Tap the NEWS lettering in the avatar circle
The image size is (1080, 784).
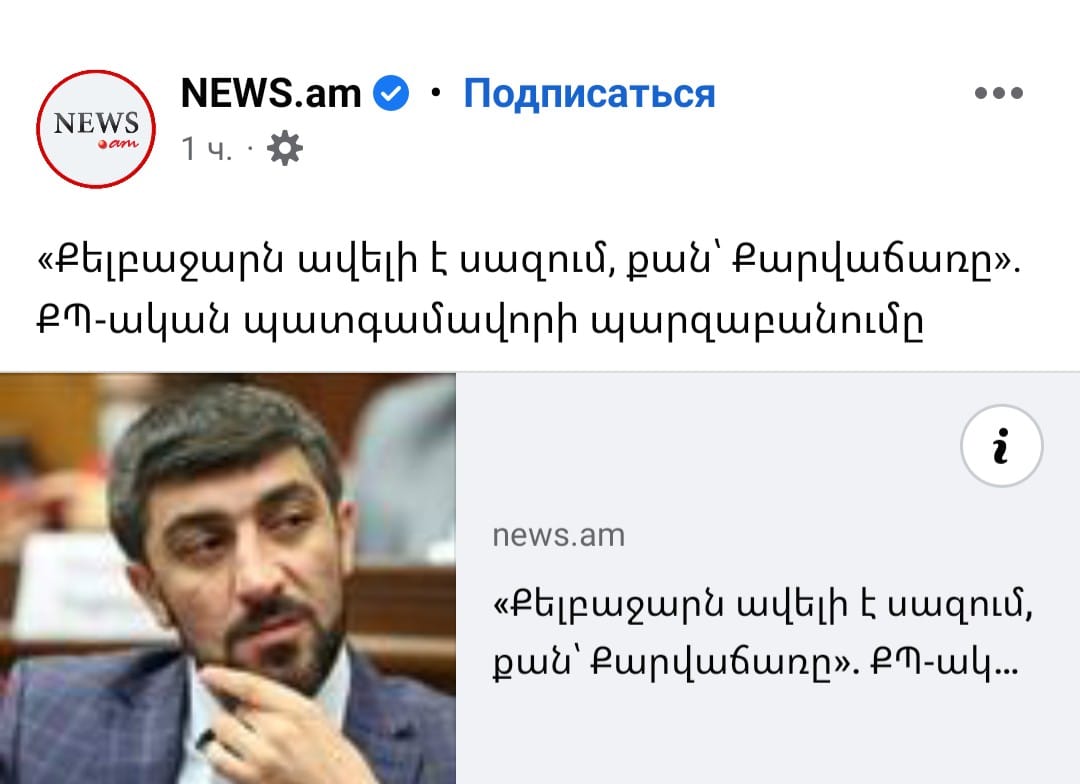[x=96, y=123]
